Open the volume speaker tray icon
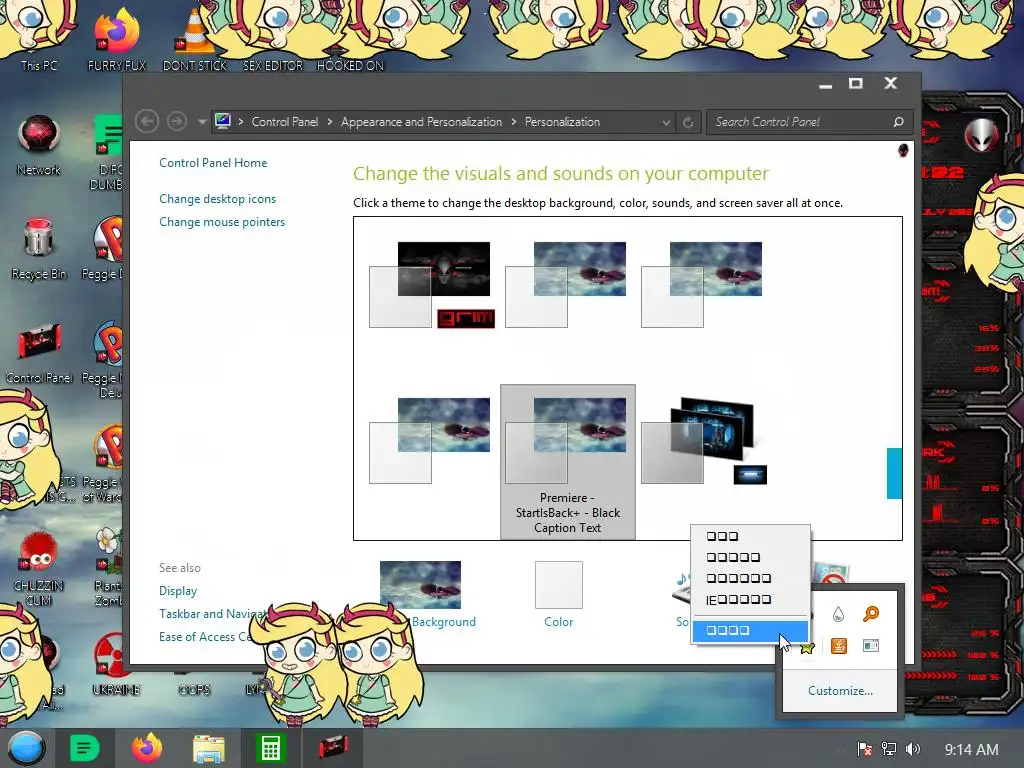Image resolution: width=1024 pixels, height=768 pixels. pos(912,749)
